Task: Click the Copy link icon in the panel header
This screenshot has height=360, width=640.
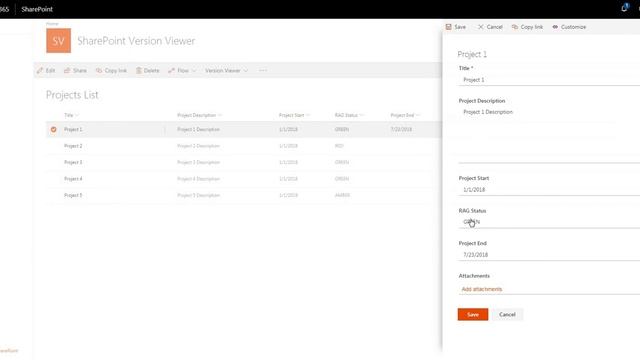Action: [515, 27]
